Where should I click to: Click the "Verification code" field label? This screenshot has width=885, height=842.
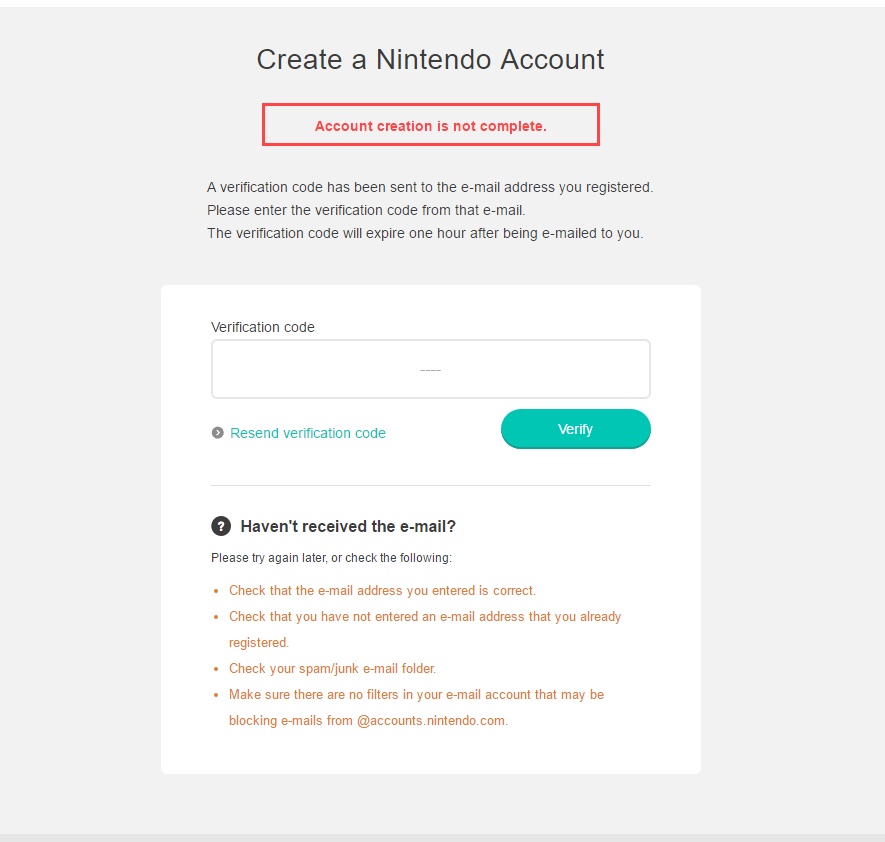click(263, 327)
